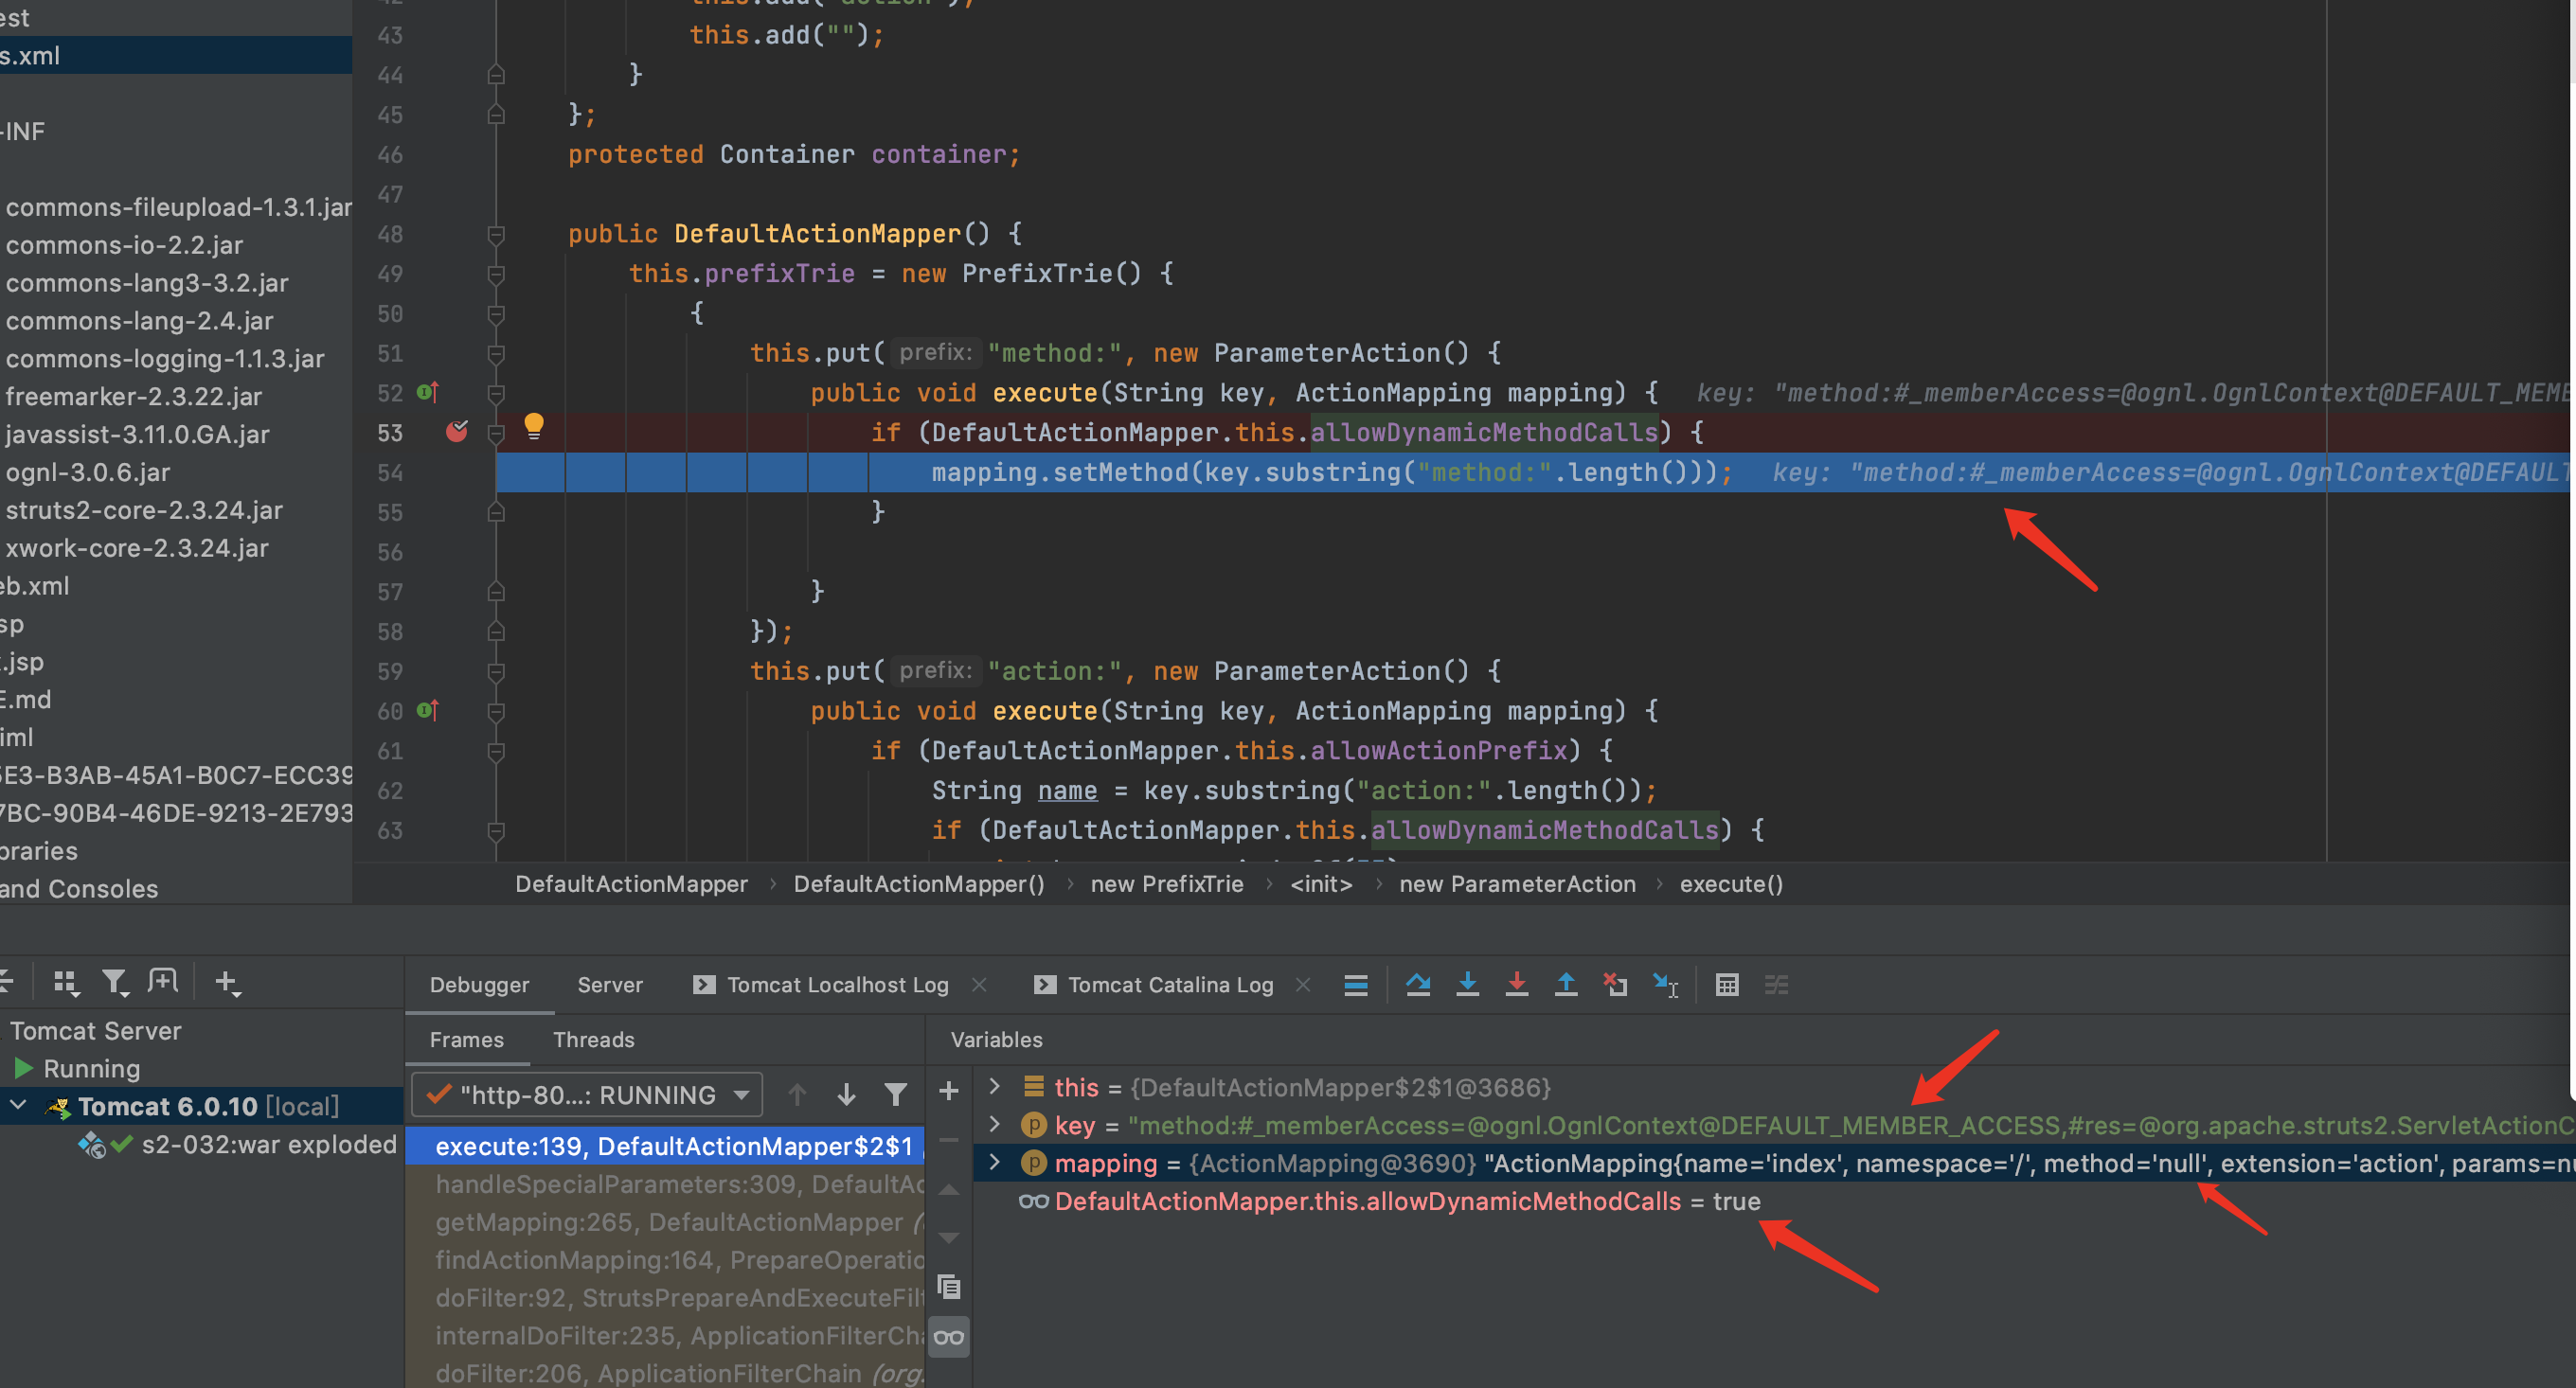Click the Trace Current Stream Chain icon
Screen dimensions: 2576x1388
click(1777, 985)
